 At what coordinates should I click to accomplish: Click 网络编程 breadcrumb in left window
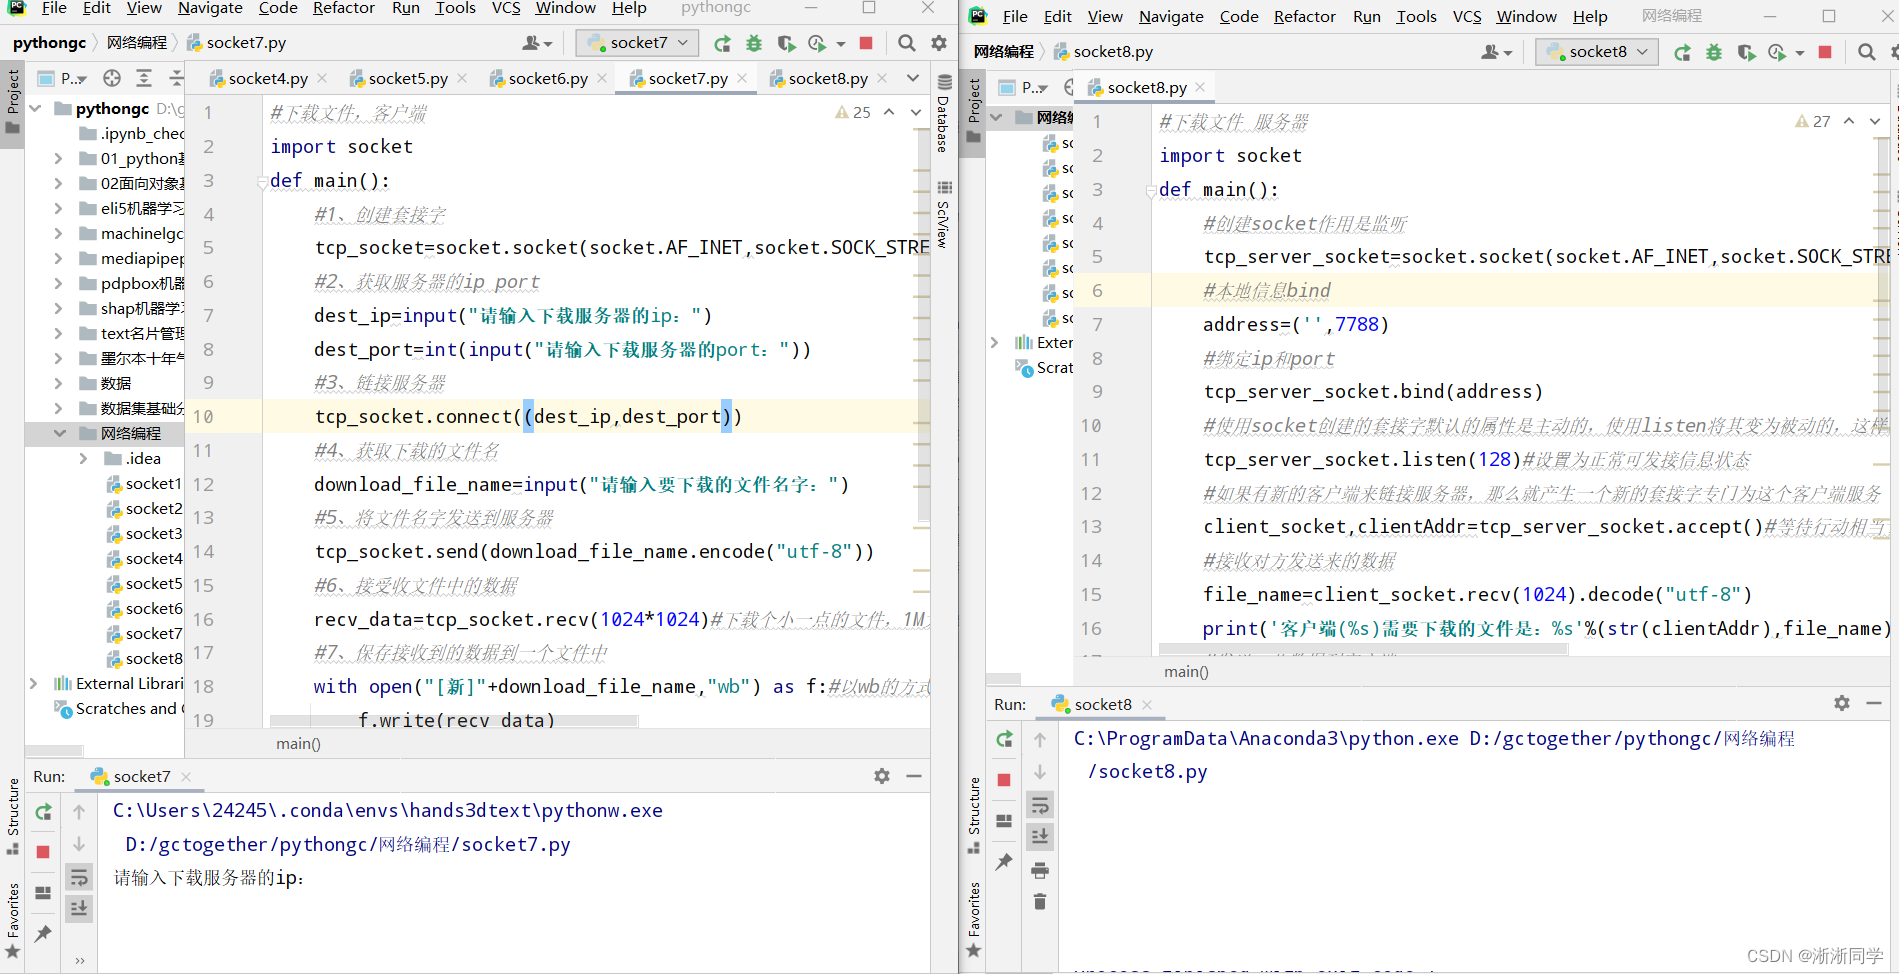(x=137, y=43)
